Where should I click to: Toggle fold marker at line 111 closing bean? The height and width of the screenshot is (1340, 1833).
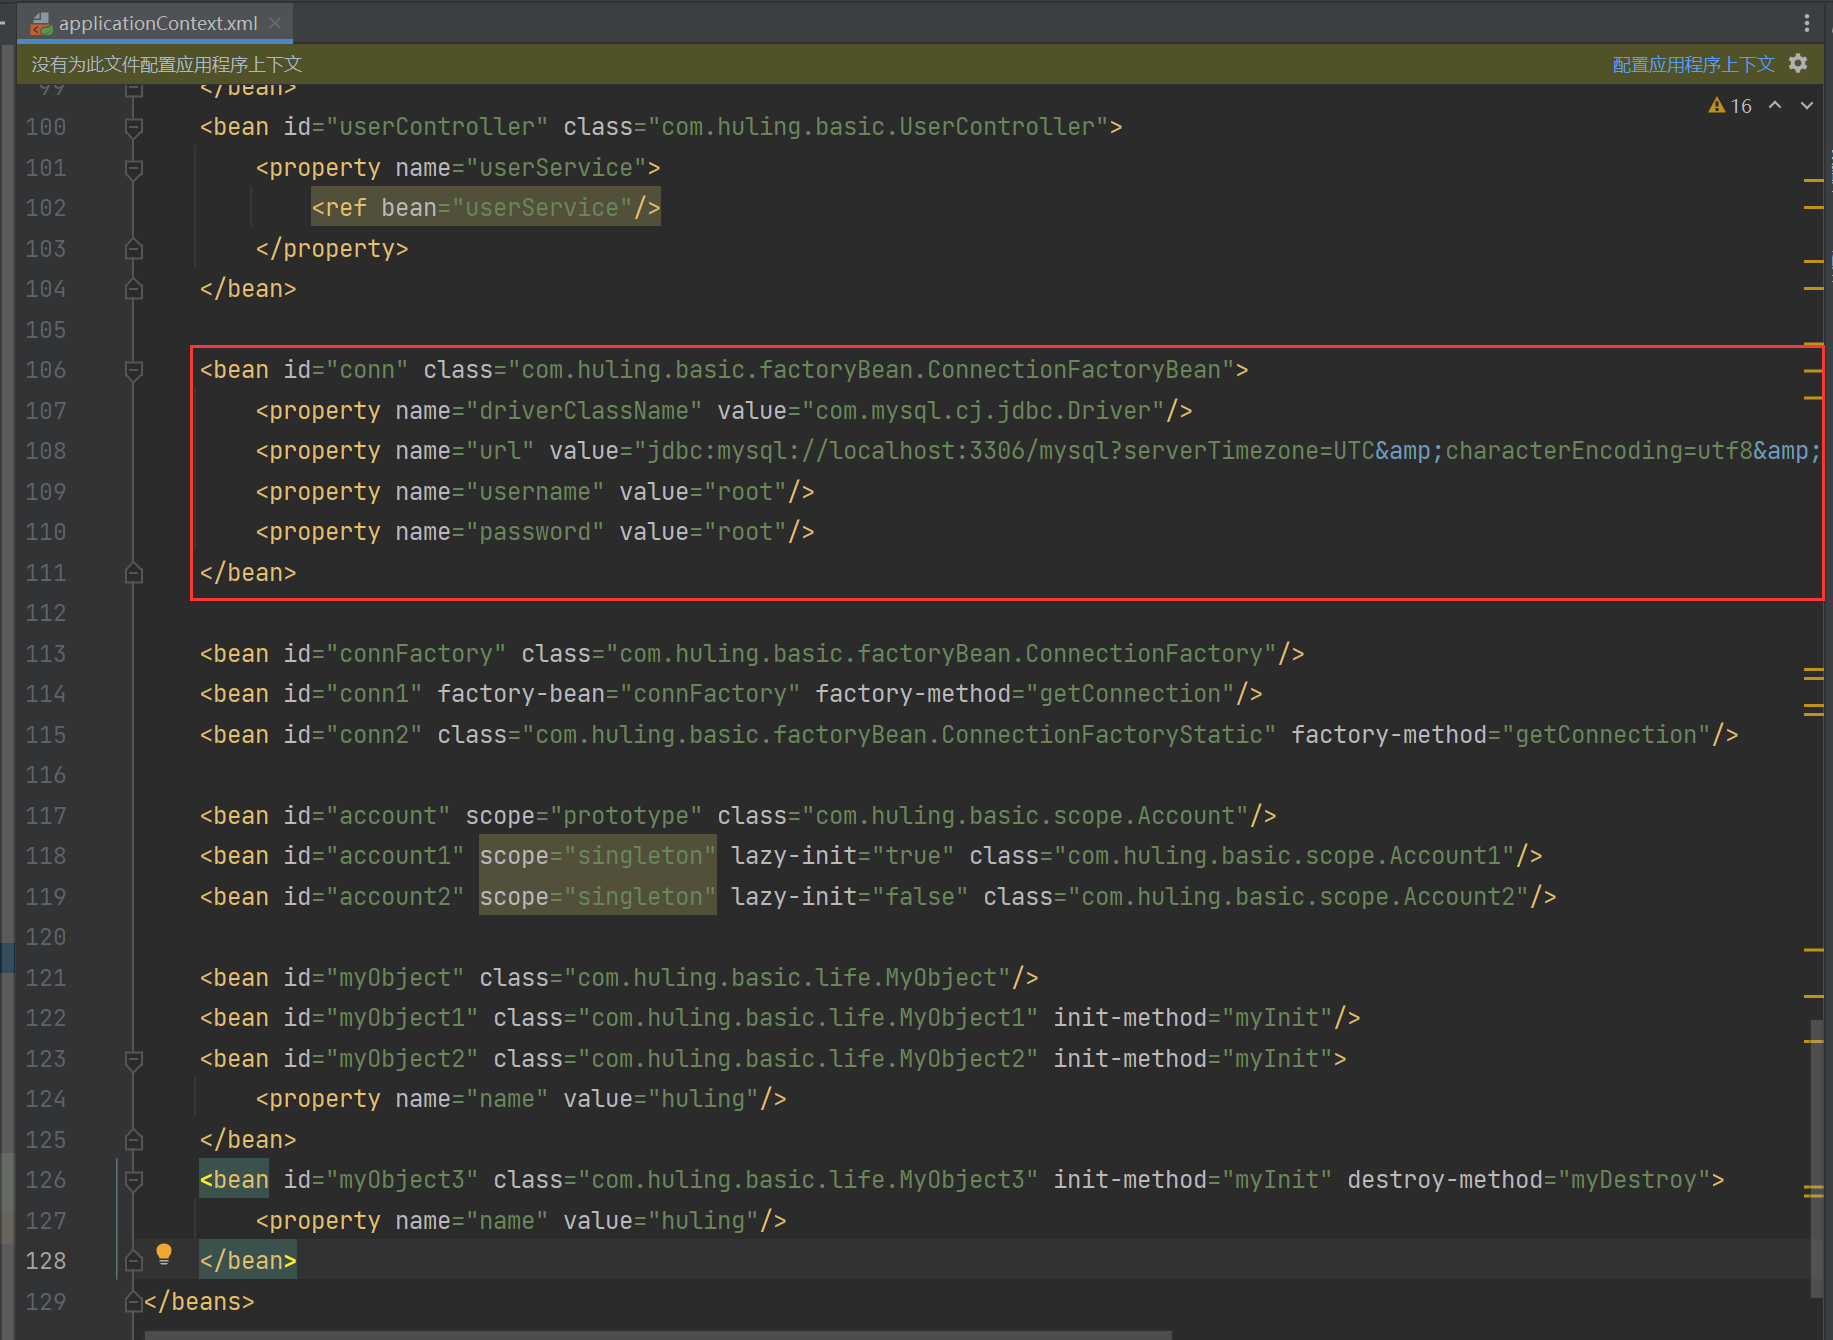(x=133, y=573)
